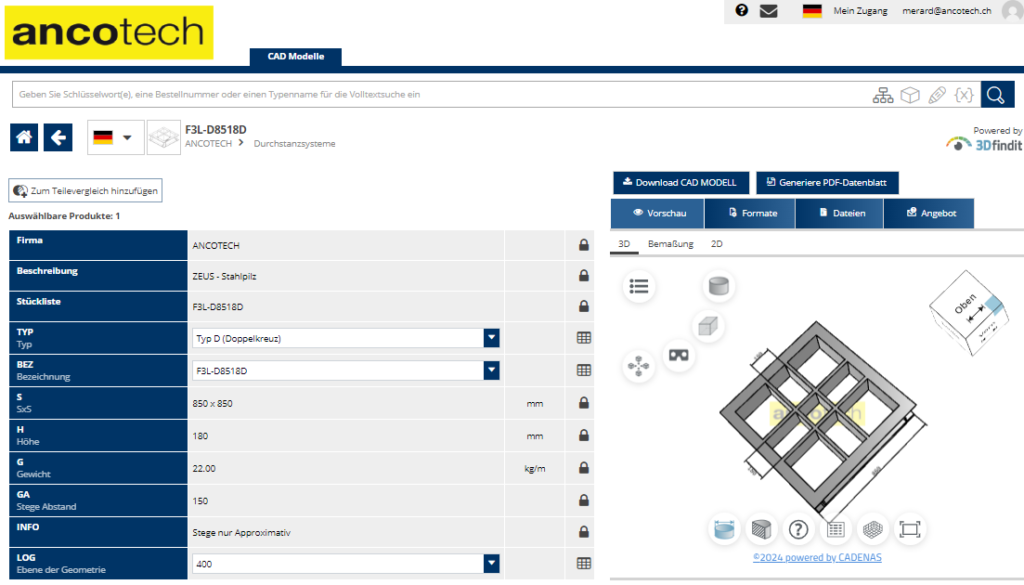
Task: Toggle fullscreen for the 3D viewer
Action: pos(908,529)
